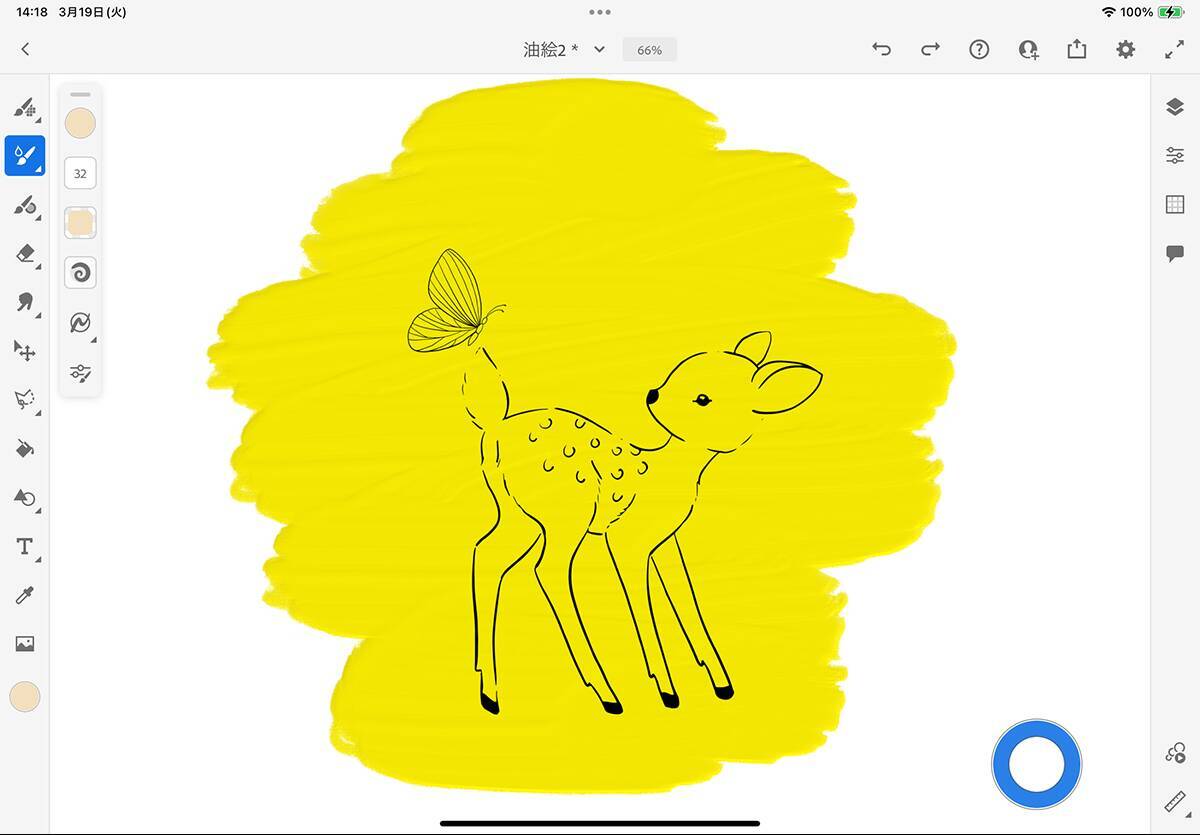Select the Pixel Brushes tool

click(25, 107)
